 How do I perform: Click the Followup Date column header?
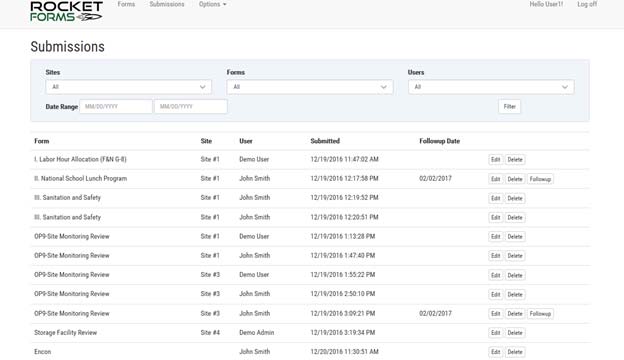click(x=439, y=141)
